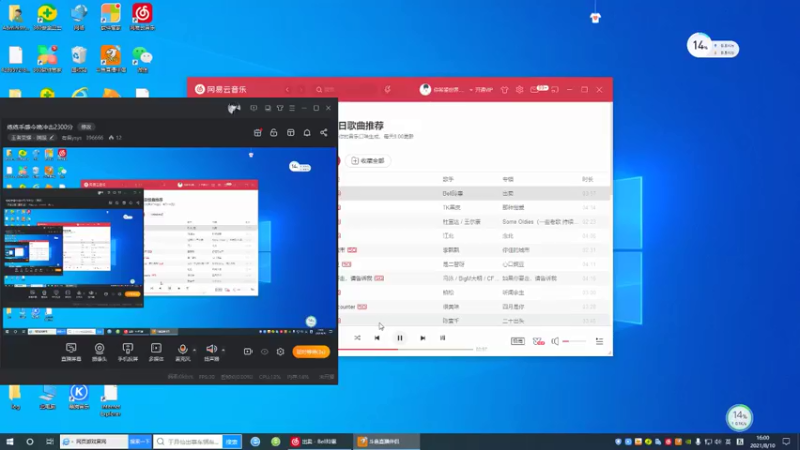Expand the account dropdown arrow beside the username
This screenshot has height=450, width=800.
pyautogui.click(x=471, y=90)
